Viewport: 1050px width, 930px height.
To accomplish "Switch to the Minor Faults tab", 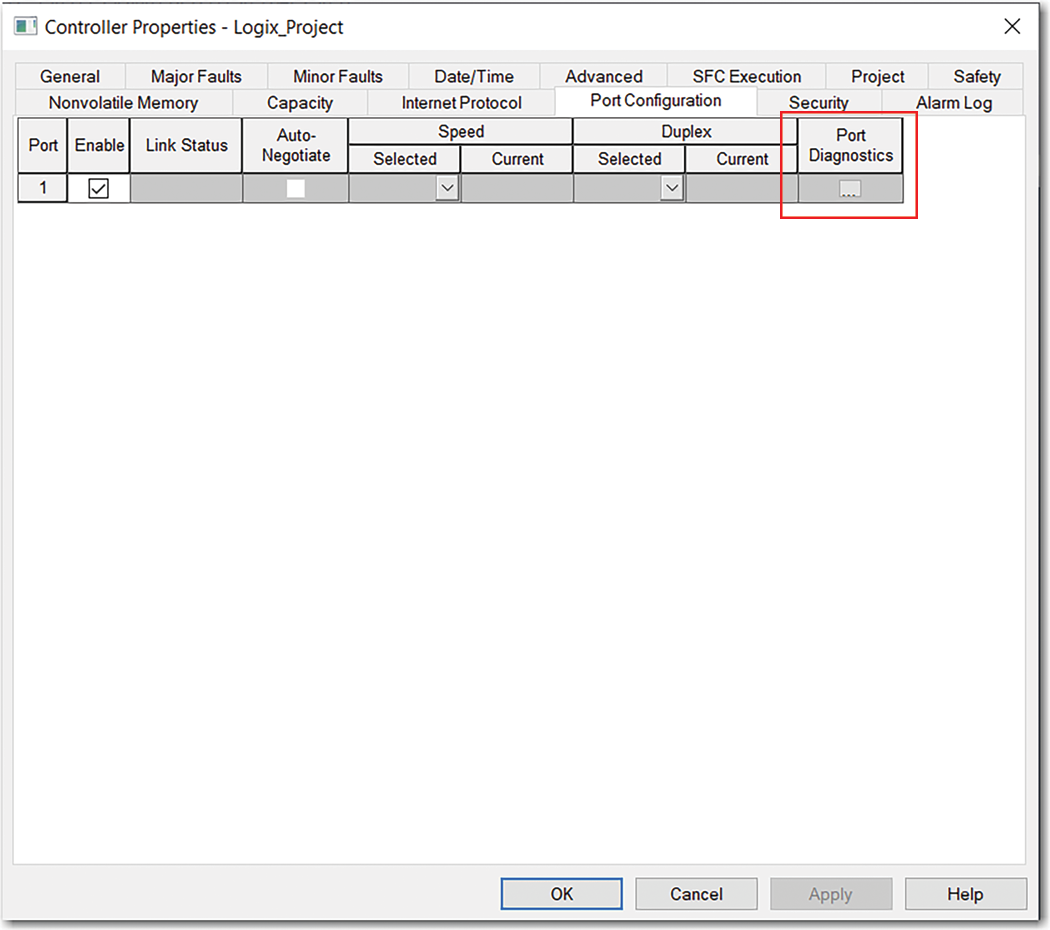I will 337,76.
